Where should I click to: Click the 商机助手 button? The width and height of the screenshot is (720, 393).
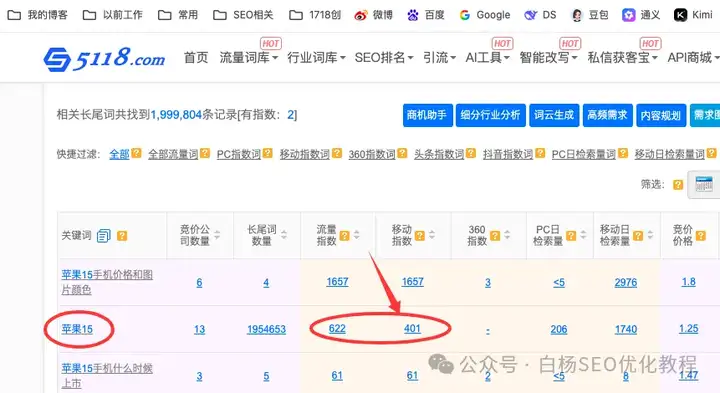(x=428, y=115)
